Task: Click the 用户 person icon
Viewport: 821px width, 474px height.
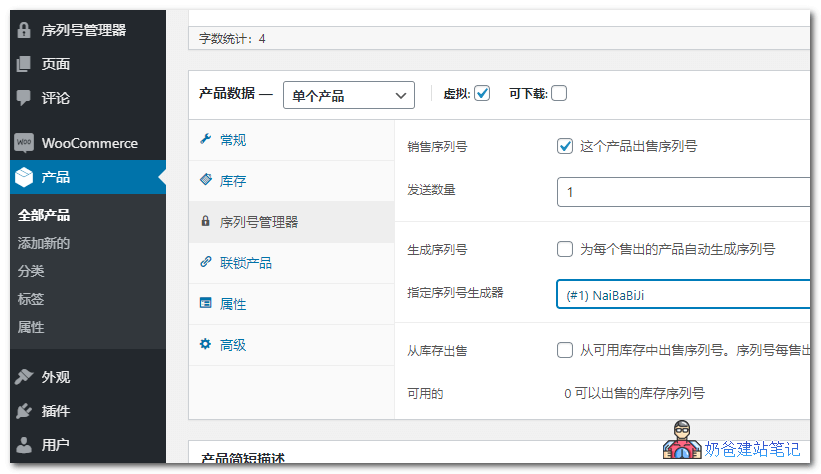Action: [24, 445]
